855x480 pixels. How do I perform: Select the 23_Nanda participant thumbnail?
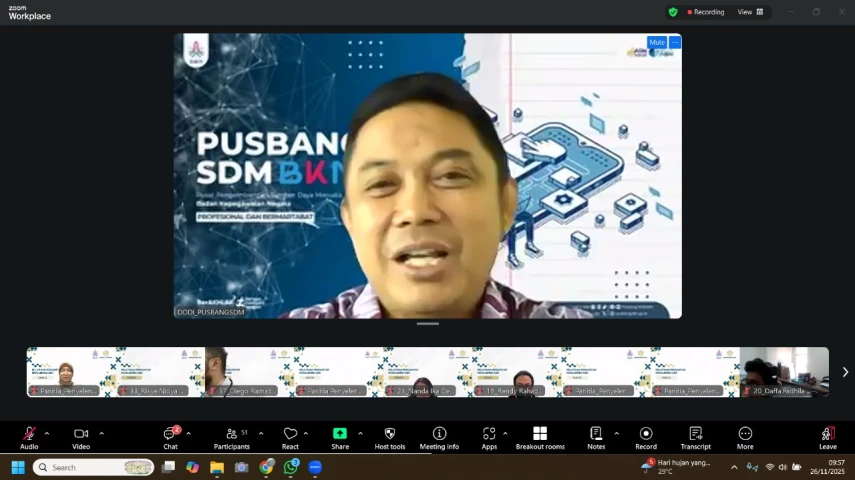click(x=428, y=372)
